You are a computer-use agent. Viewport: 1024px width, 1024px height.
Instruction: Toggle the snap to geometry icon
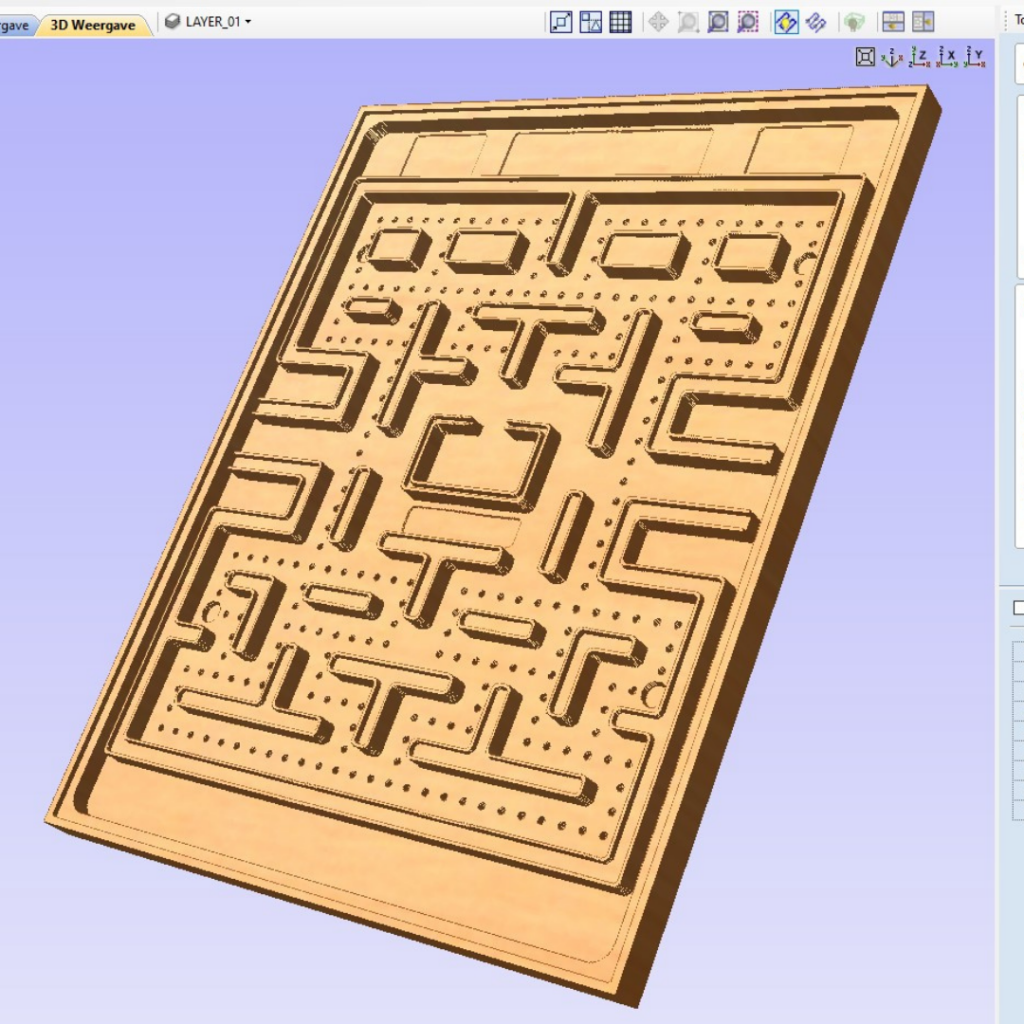[x=561, y=22]
